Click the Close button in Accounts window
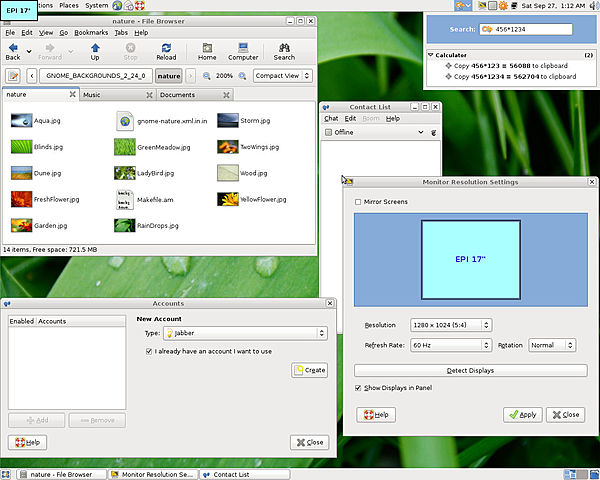600x480 pixels. 310,442
